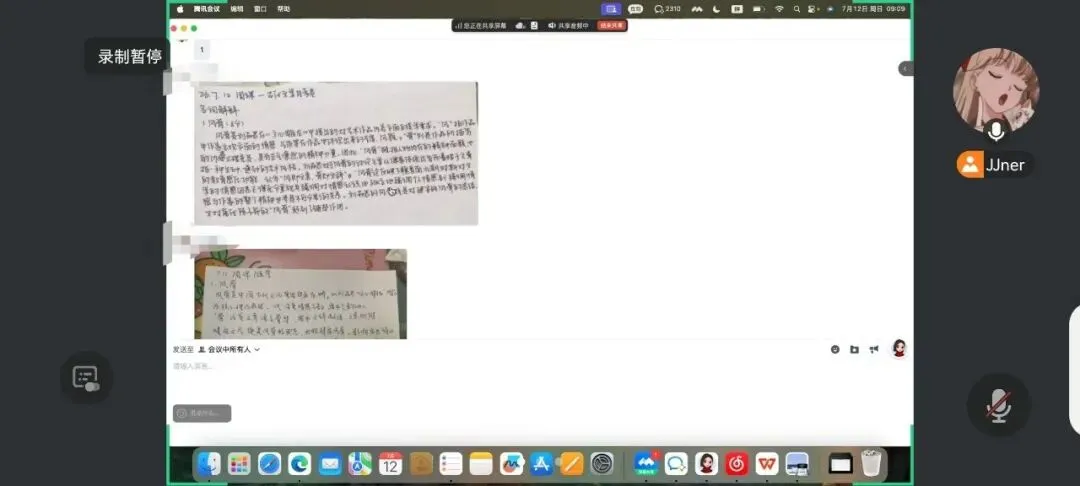This screenshot has width=1080, height=486.
Task: Click the send file folder icon
Action: 854,350
